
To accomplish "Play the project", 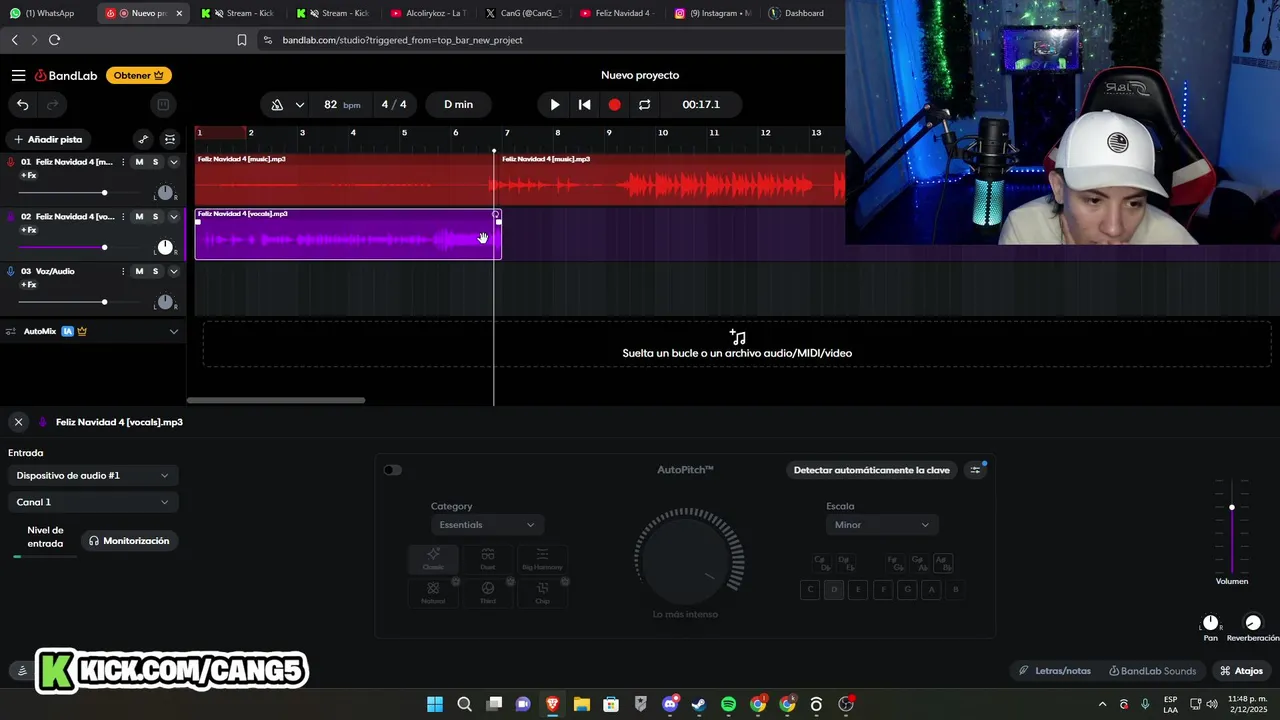I will 555,104.
